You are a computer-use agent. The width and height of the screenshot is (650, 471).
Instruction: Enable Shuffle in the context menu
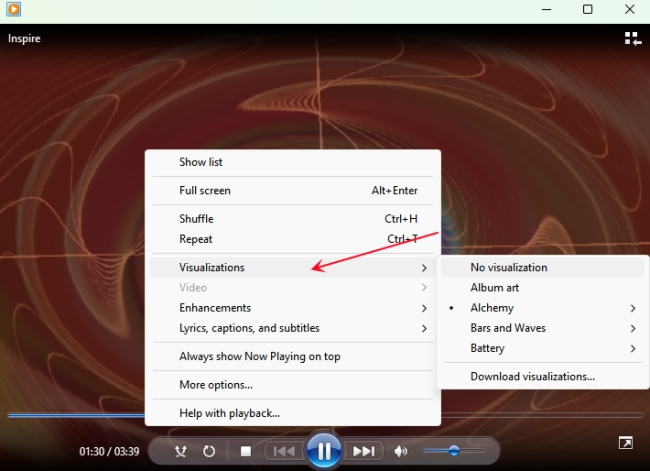pyautogui.click(x=293, y=219)
